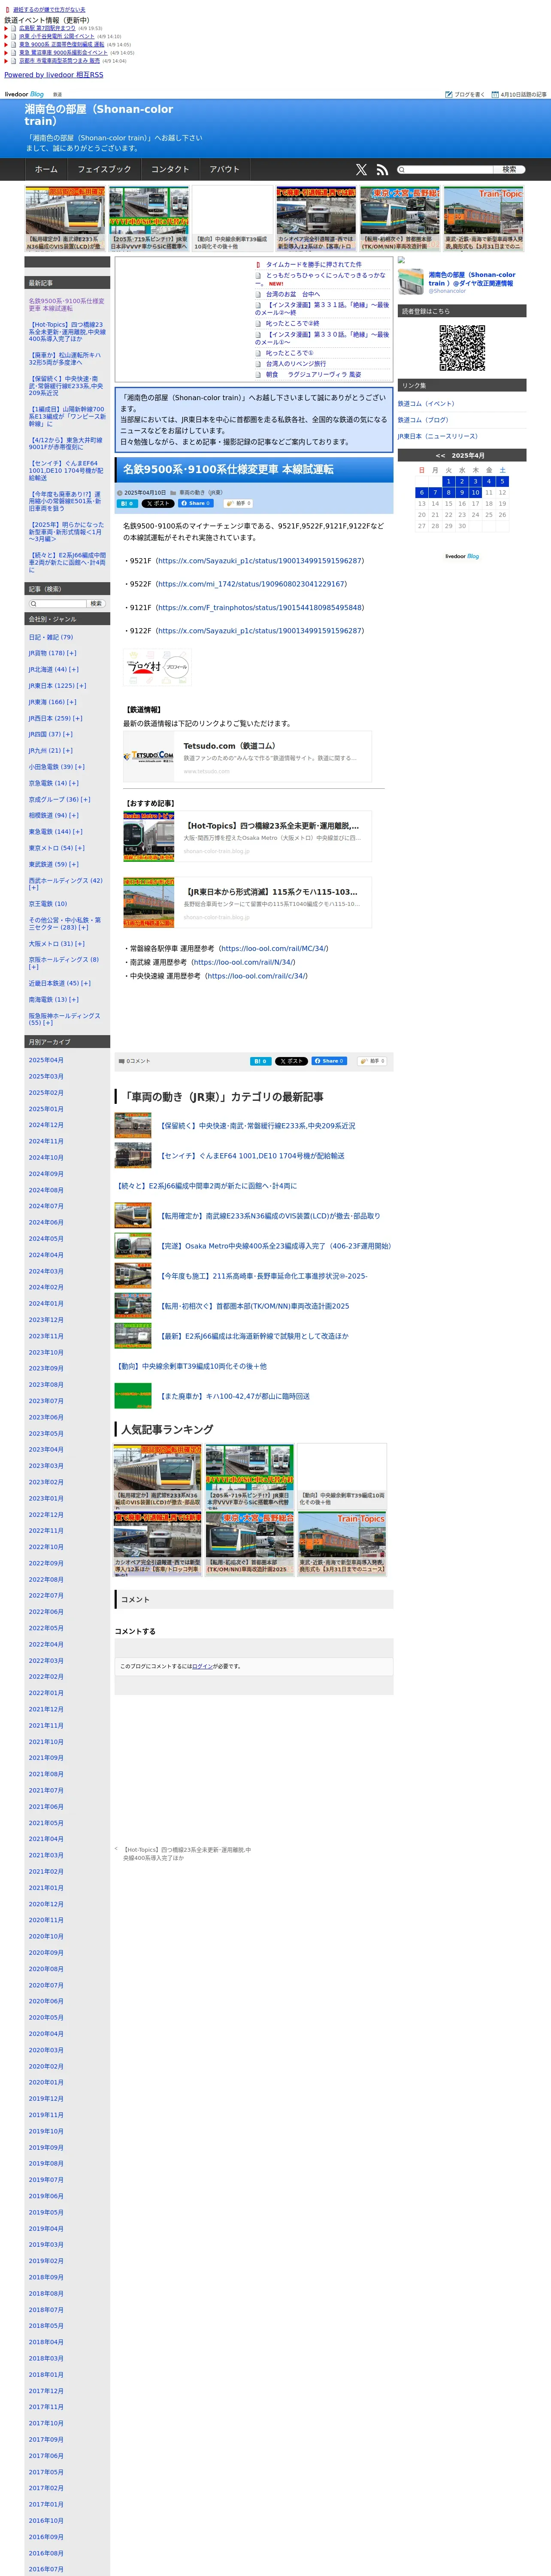Open JR東日本（ニュースリリース） link
The height and width of the screenshot is (2576, 551).
click(438, 436)
